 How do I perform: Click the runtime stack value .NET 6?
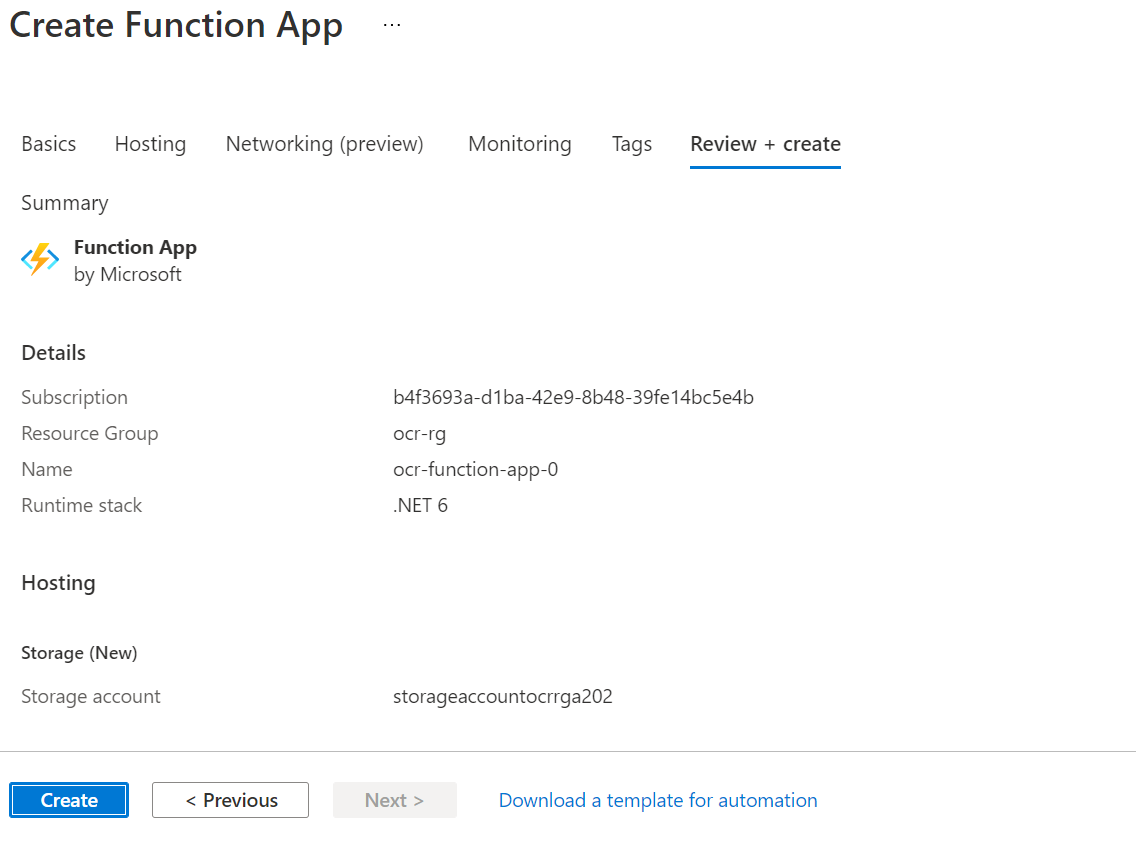coord(420,505)
